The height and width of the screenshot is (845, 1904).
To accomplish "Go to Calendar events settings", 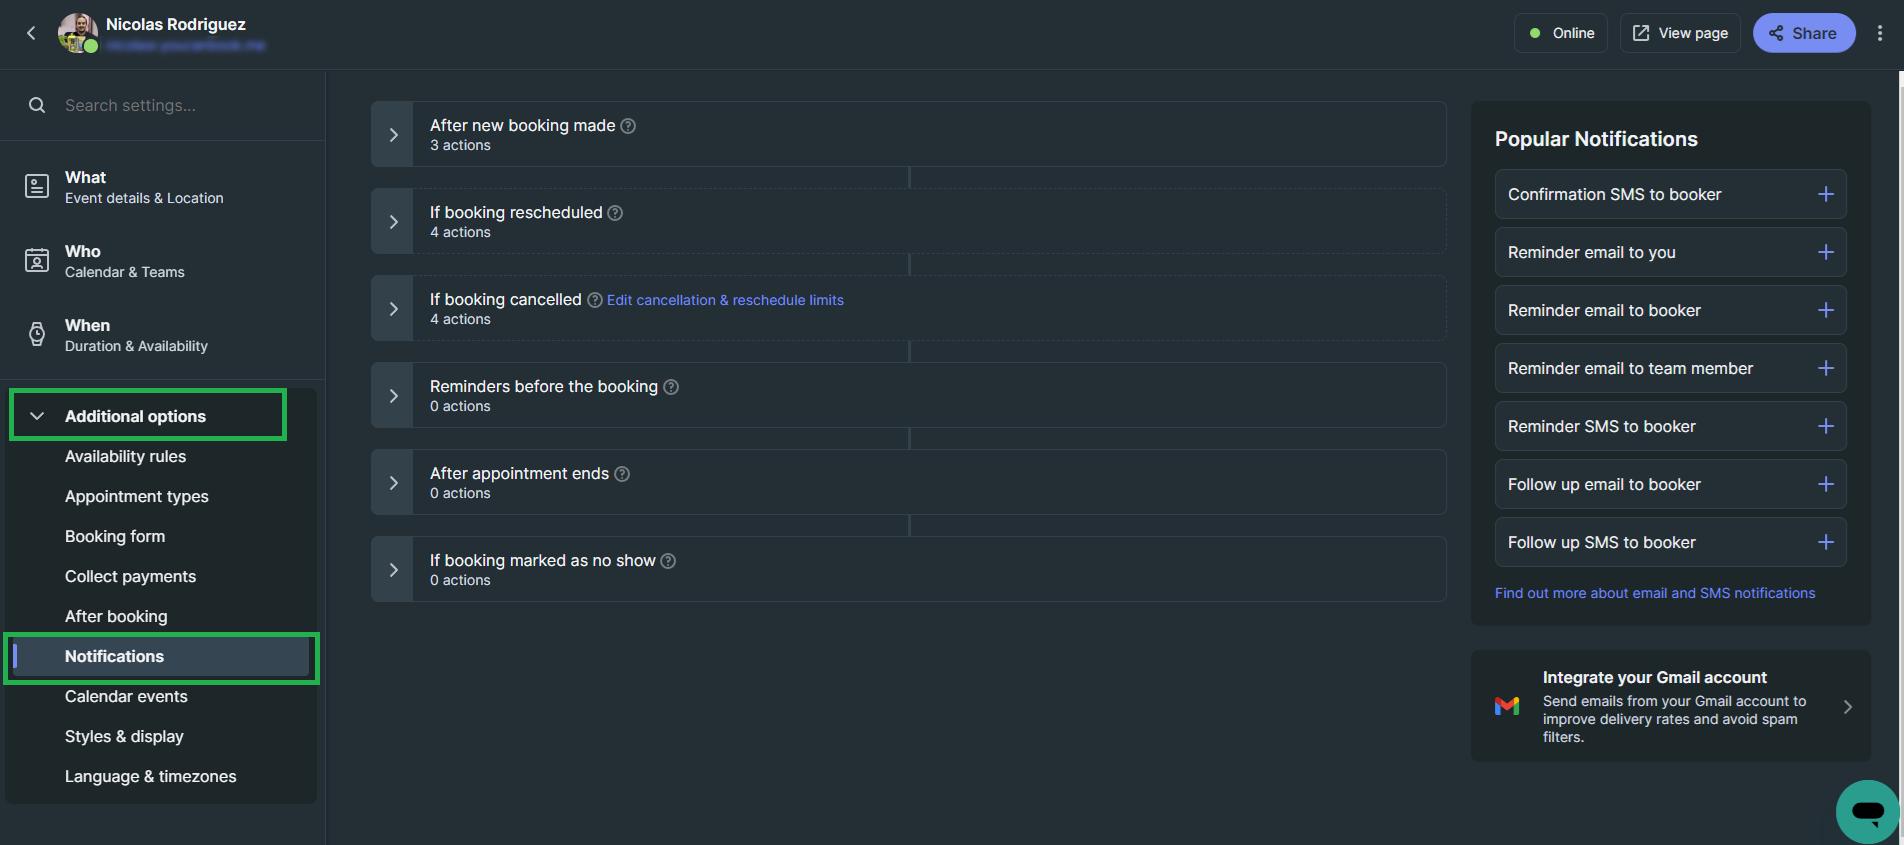I will [x=126, y=696].
